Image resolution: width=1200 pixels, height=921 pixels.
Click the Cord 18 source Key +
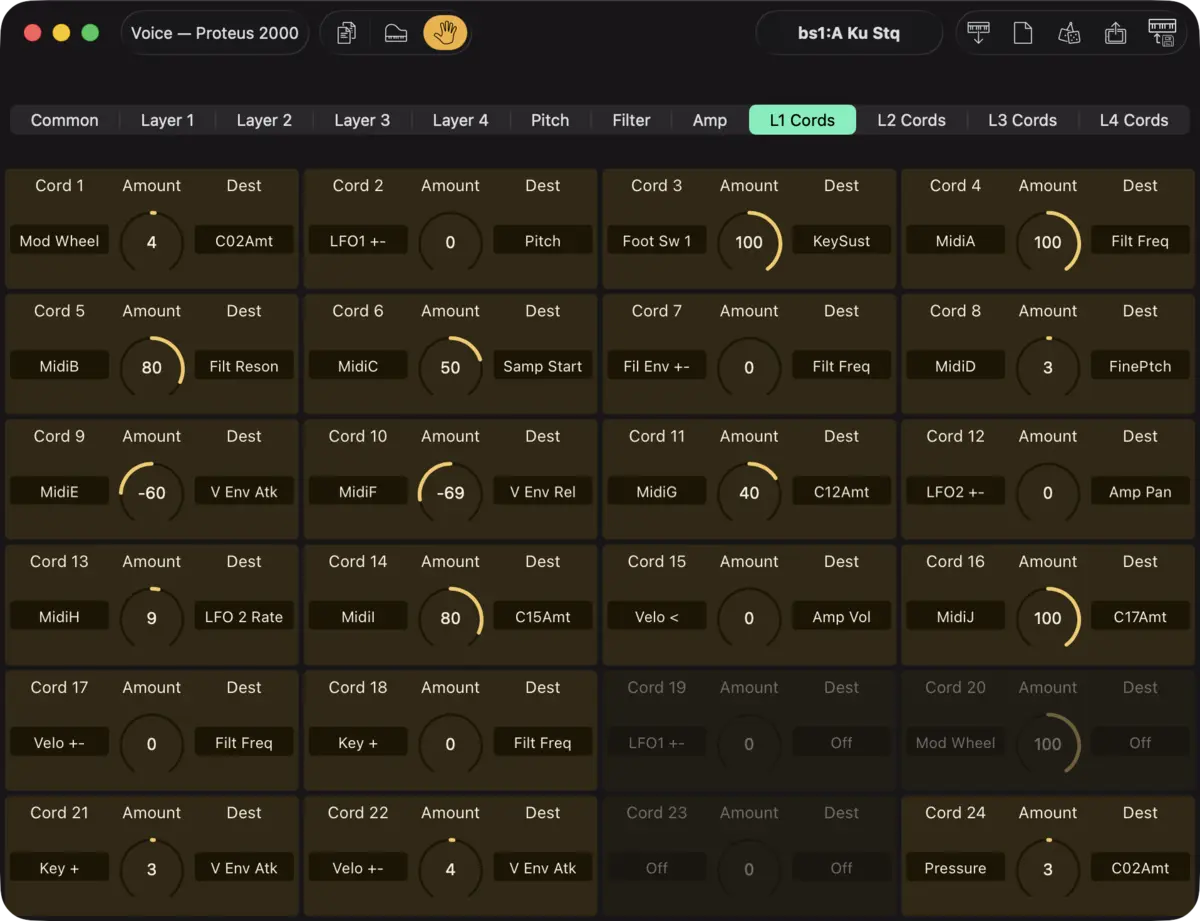[x=358, y=743]
